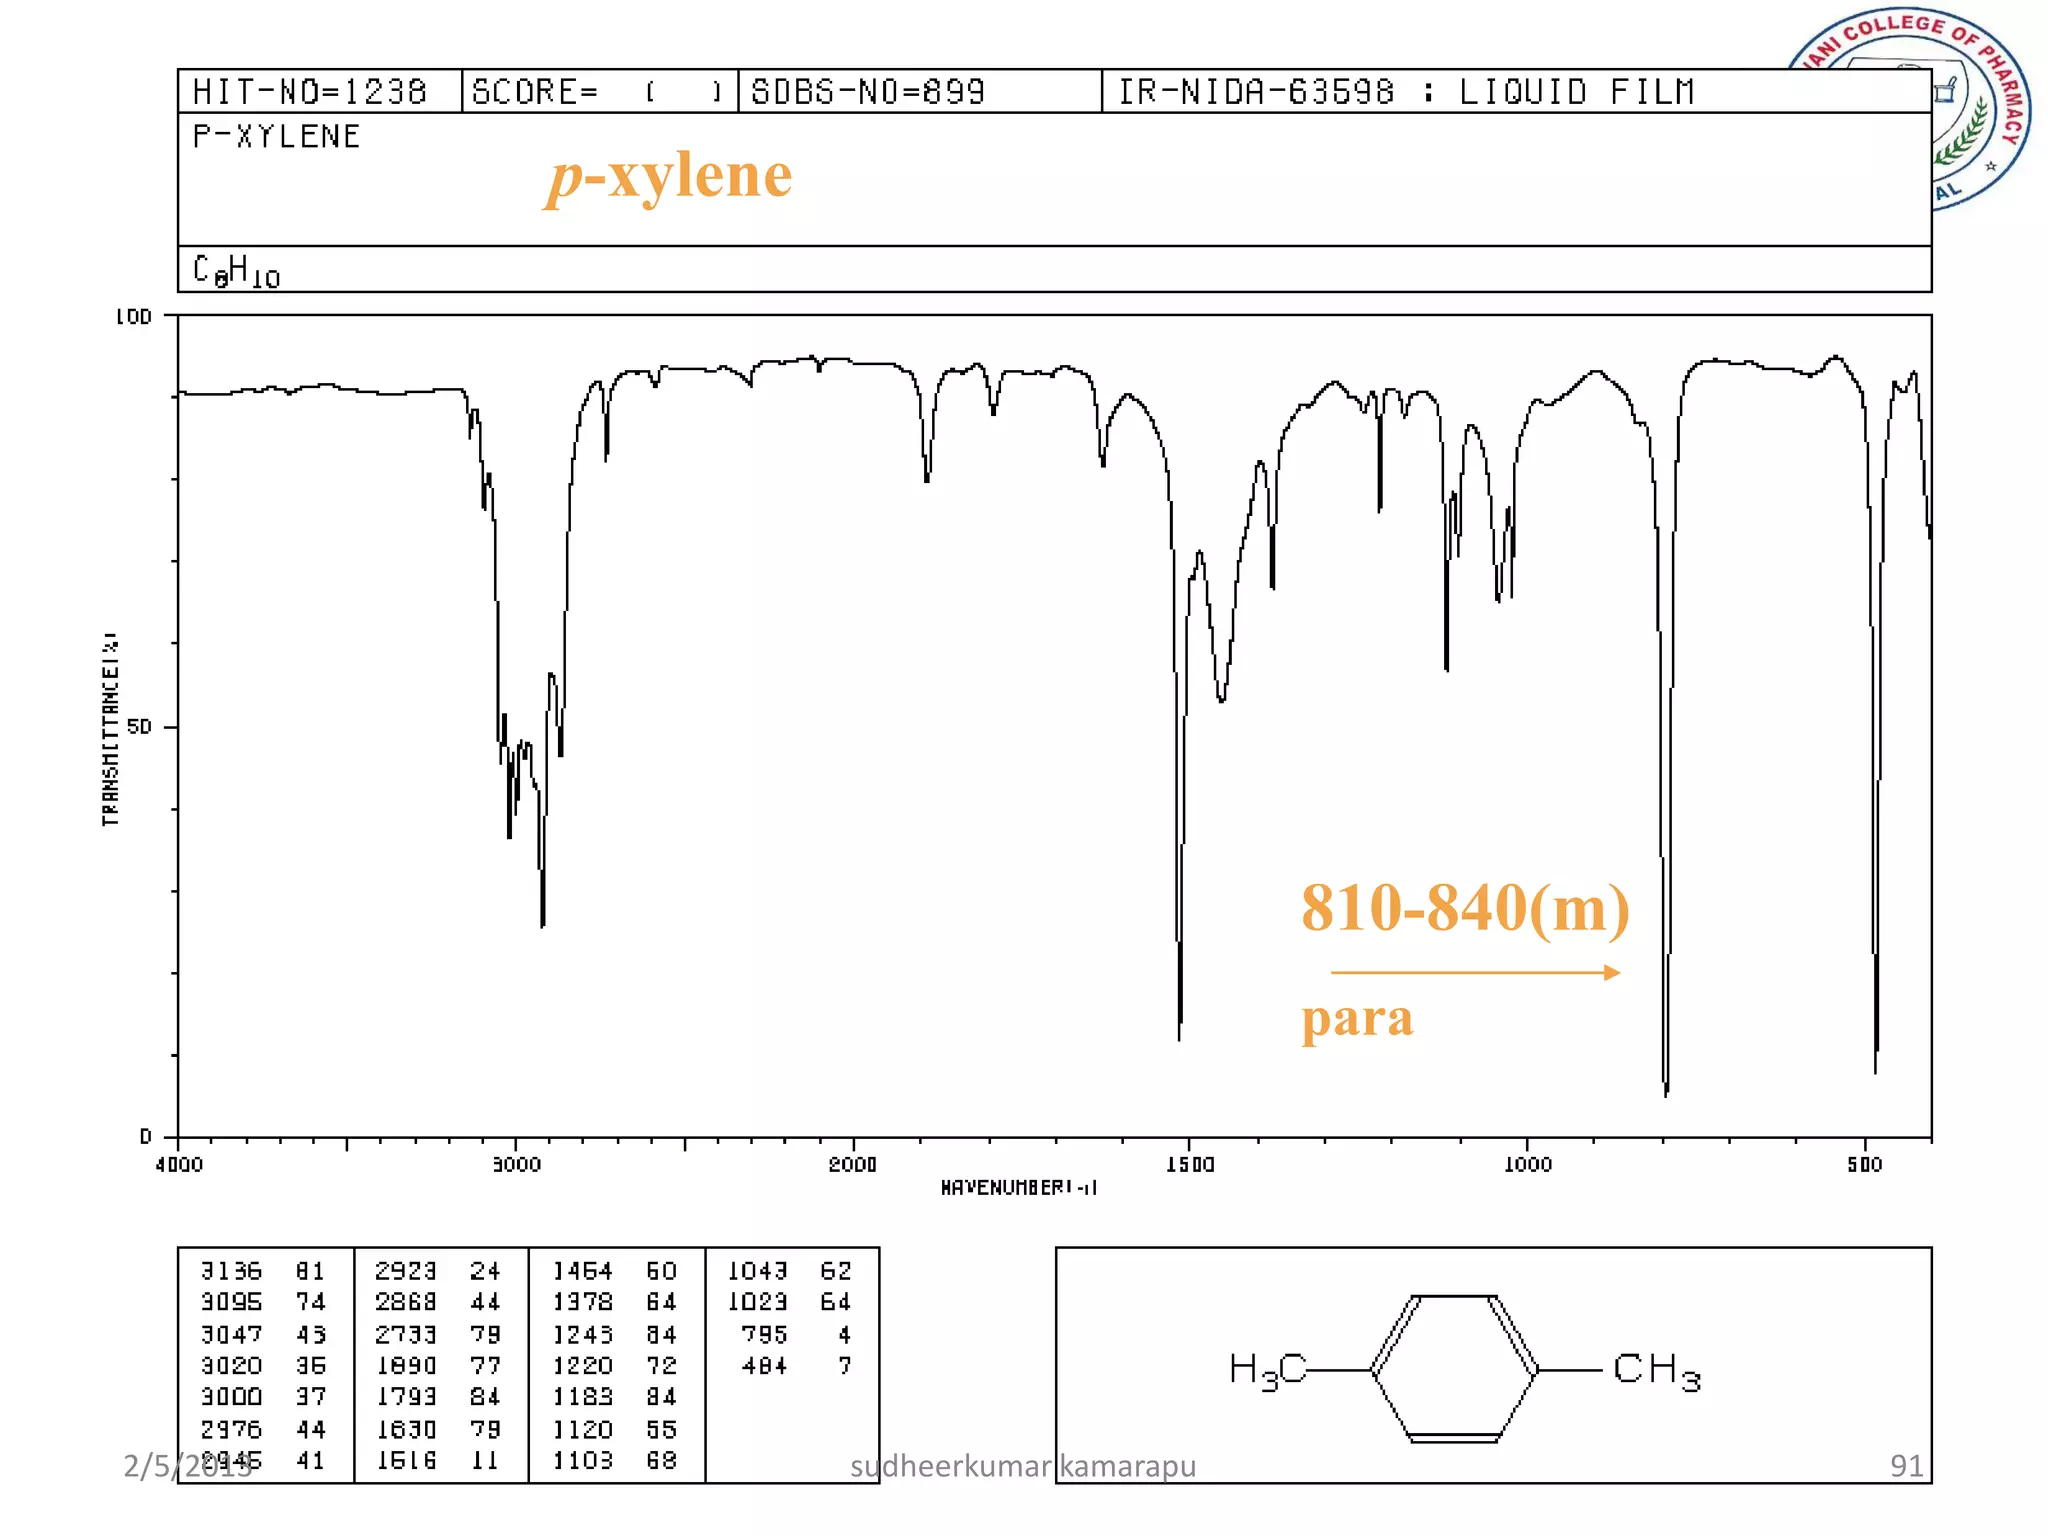Click the 1500 x-axis tick label
This screenshot has height=1536, width=2048.
1190,1164
